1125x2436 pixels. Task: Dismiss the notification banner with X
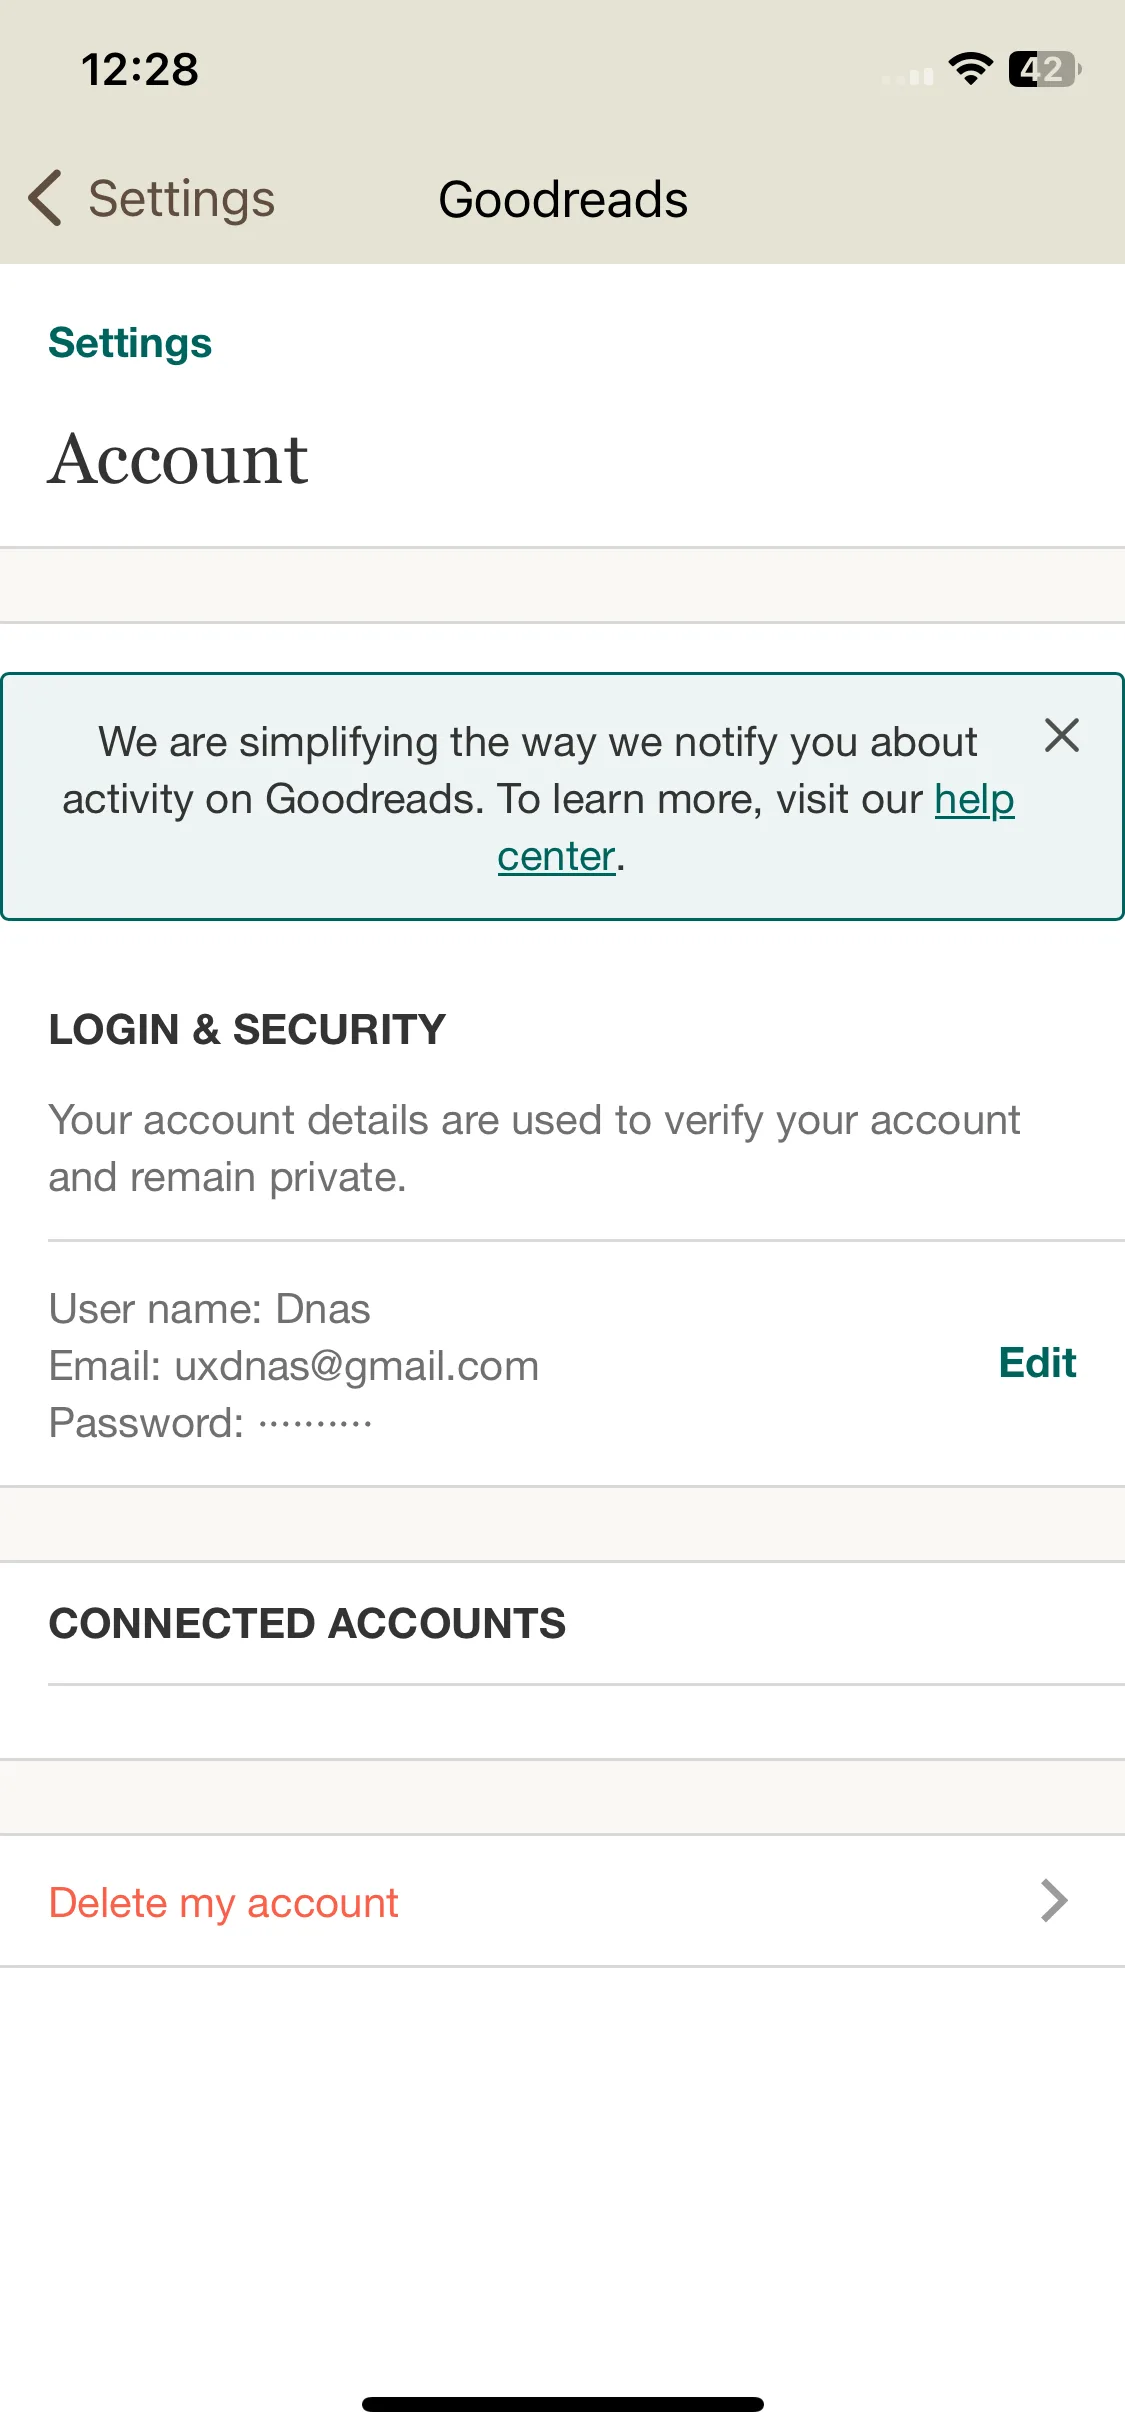click(x=1061, y=735)
